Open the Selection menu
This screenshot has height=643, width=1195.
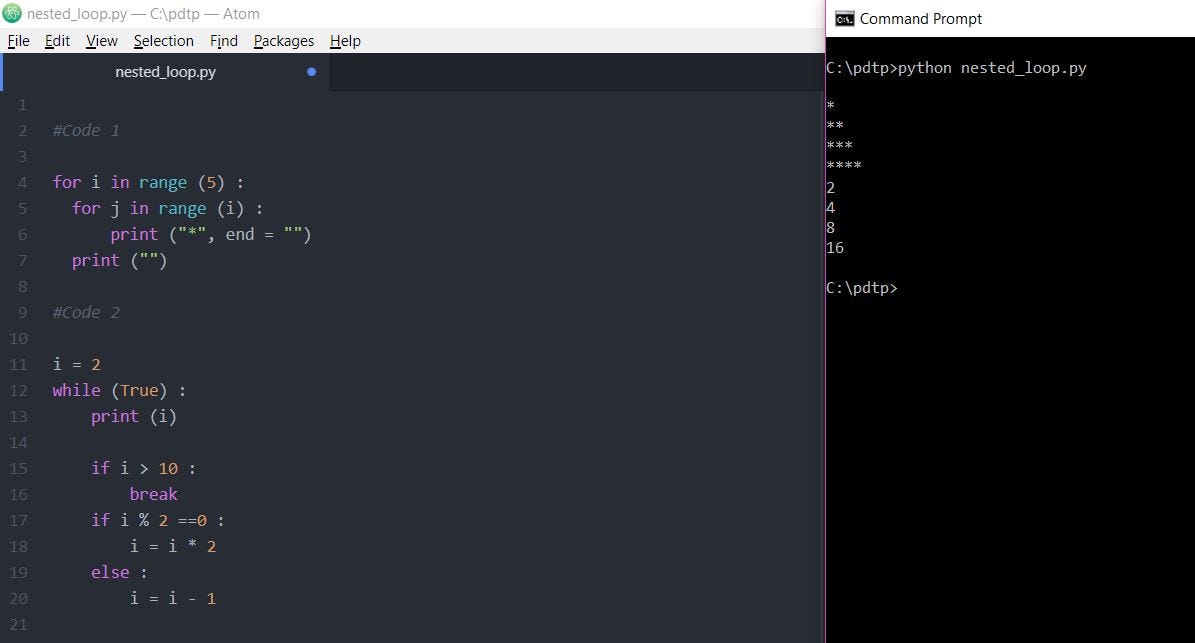pyautogui.click(x=163, y=41)
